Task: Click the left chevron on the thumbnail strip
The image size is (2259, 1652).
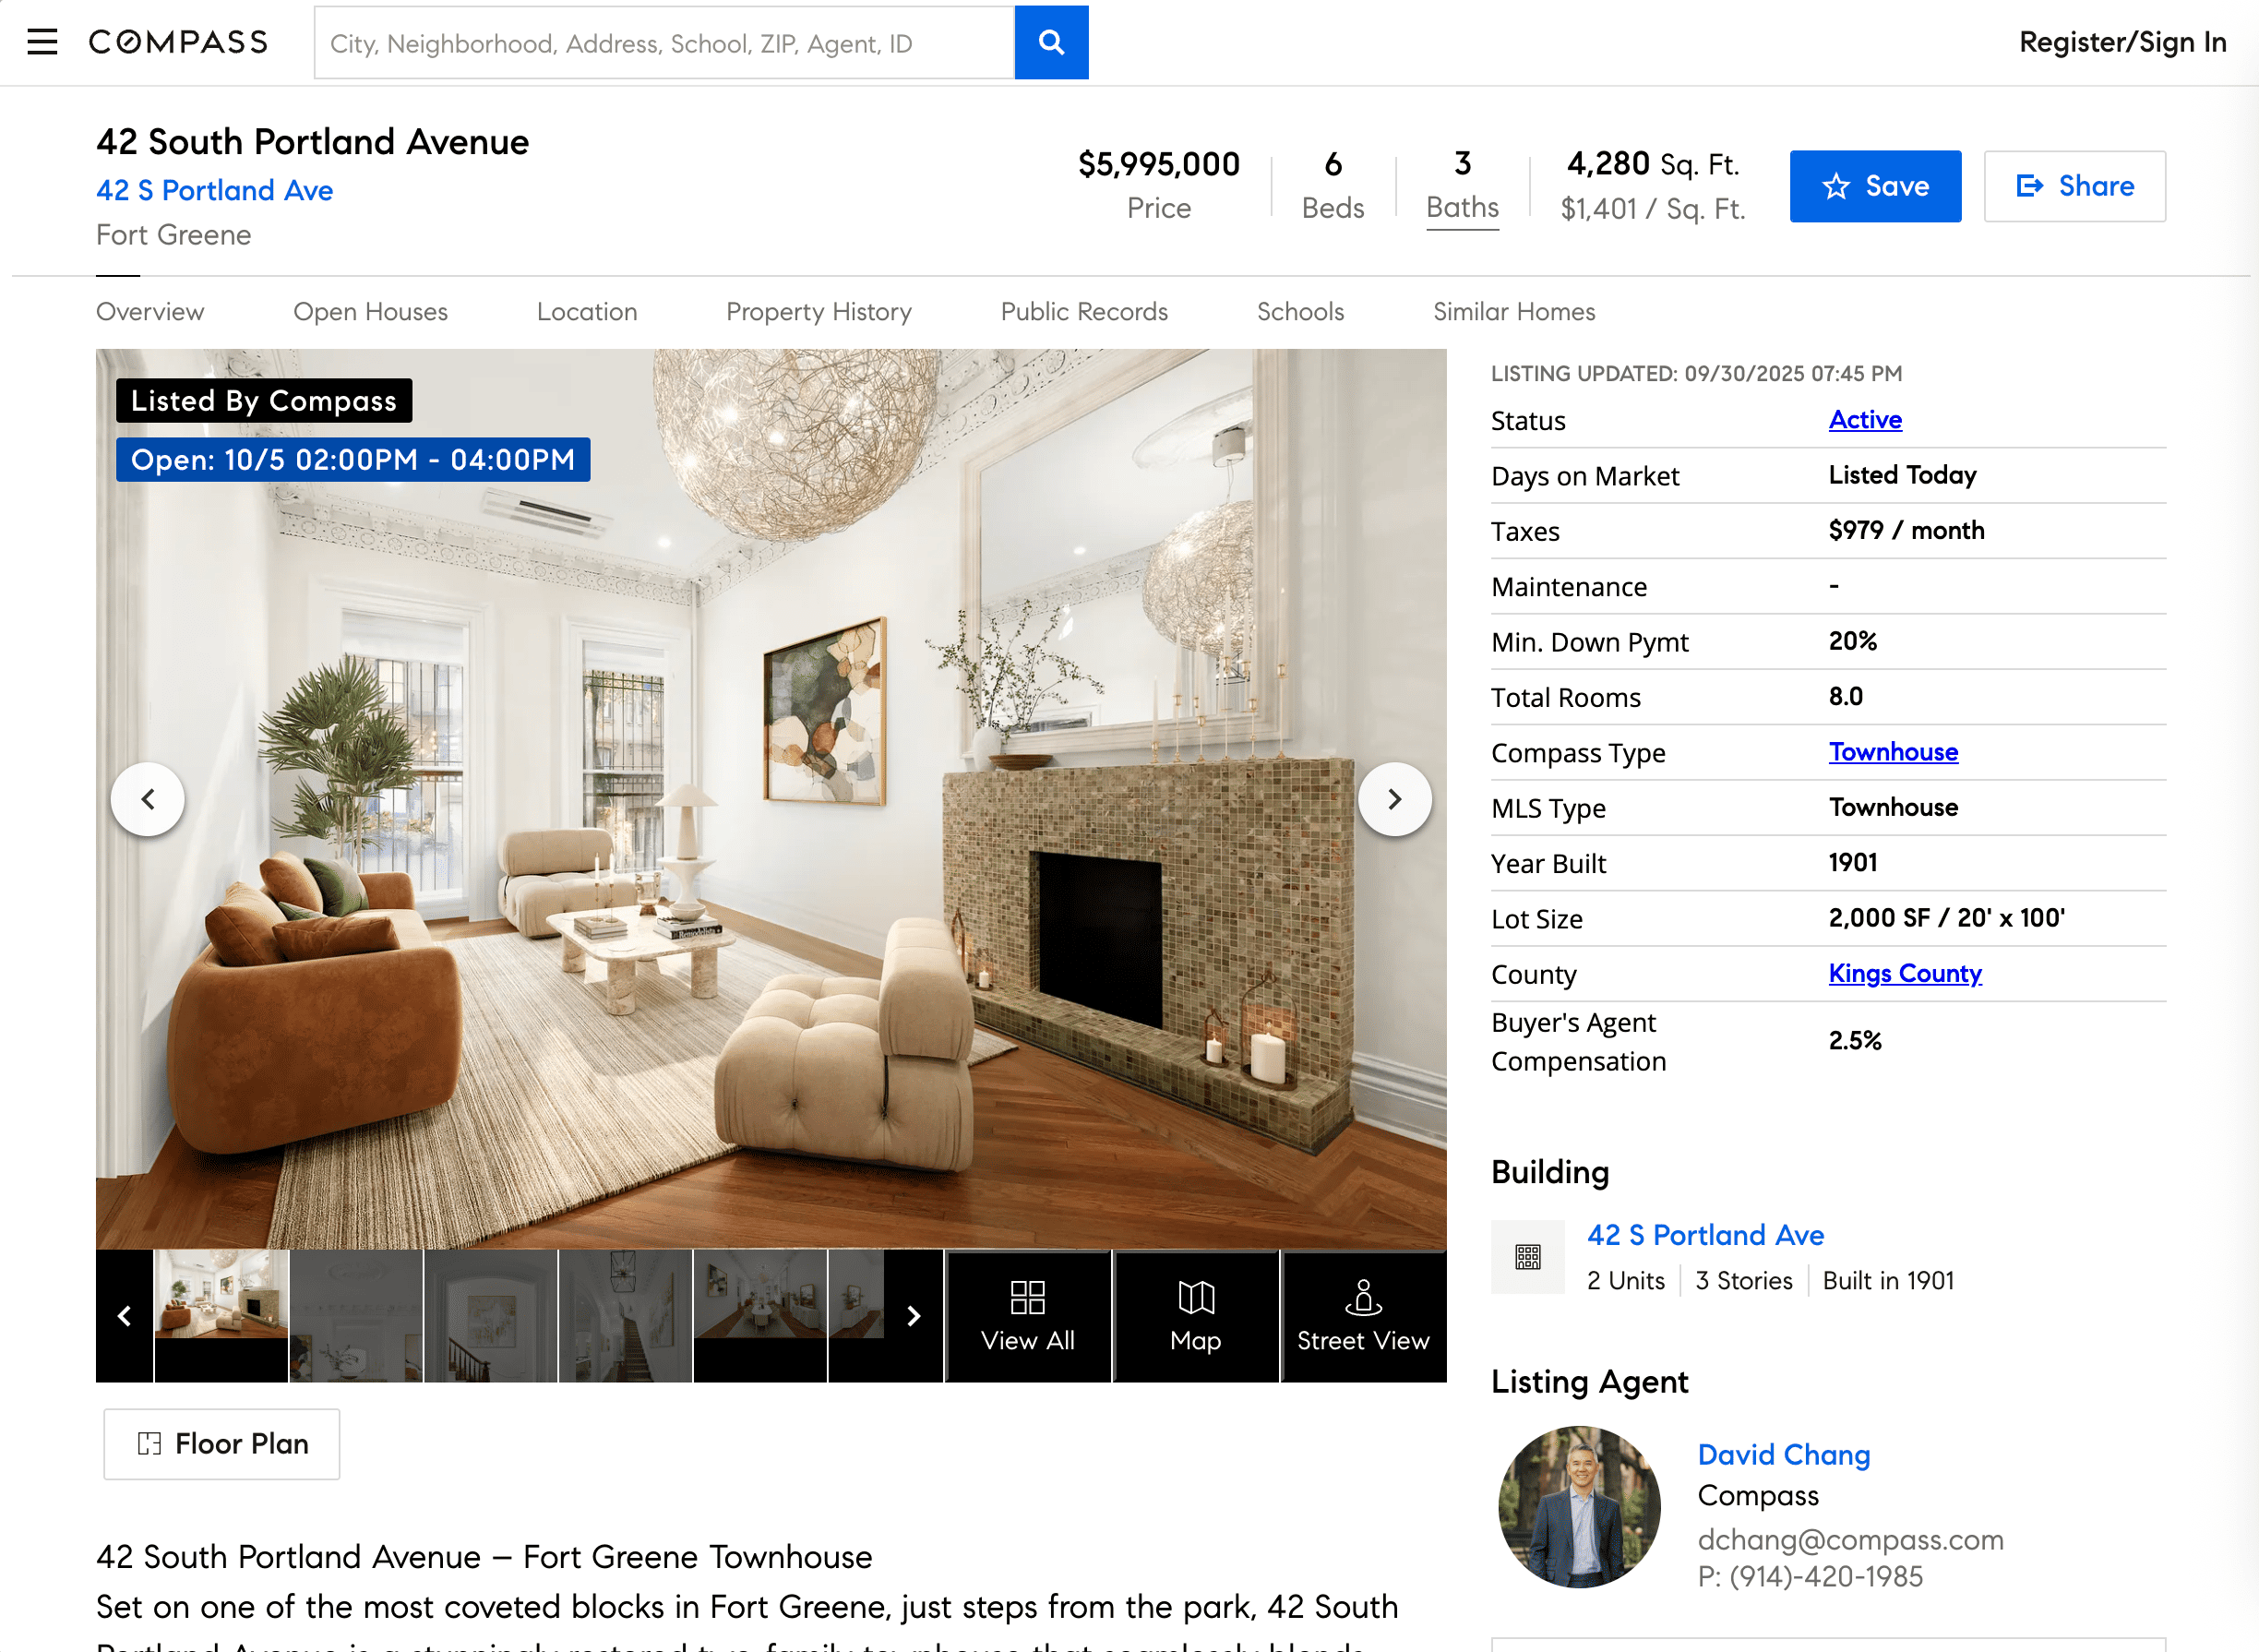Action: (124, 1316)
